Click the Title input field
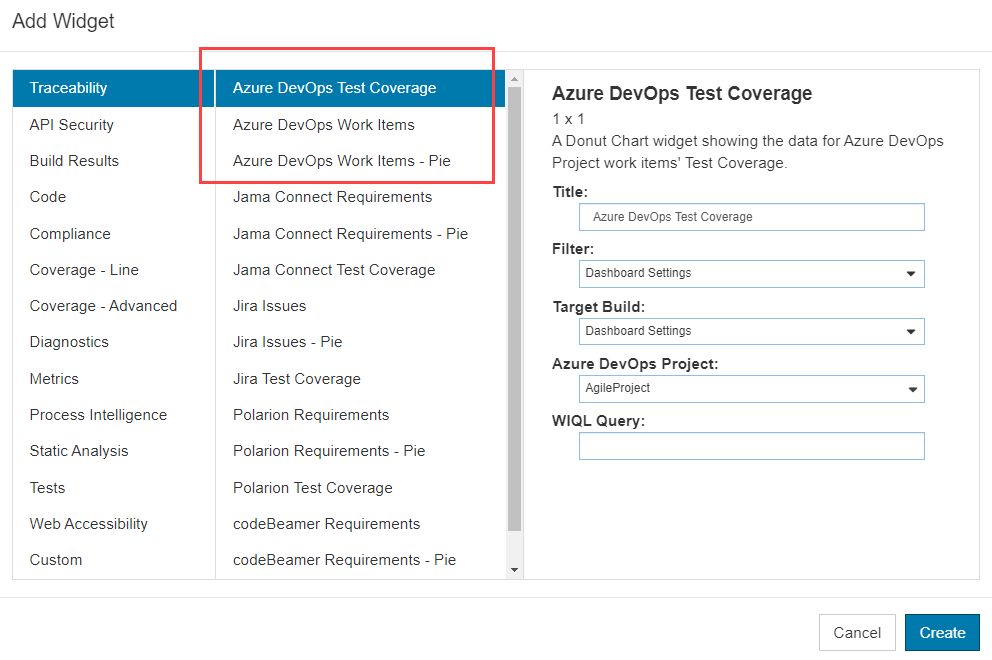Screen dimensions: 992x660 [x=752, y=217]
